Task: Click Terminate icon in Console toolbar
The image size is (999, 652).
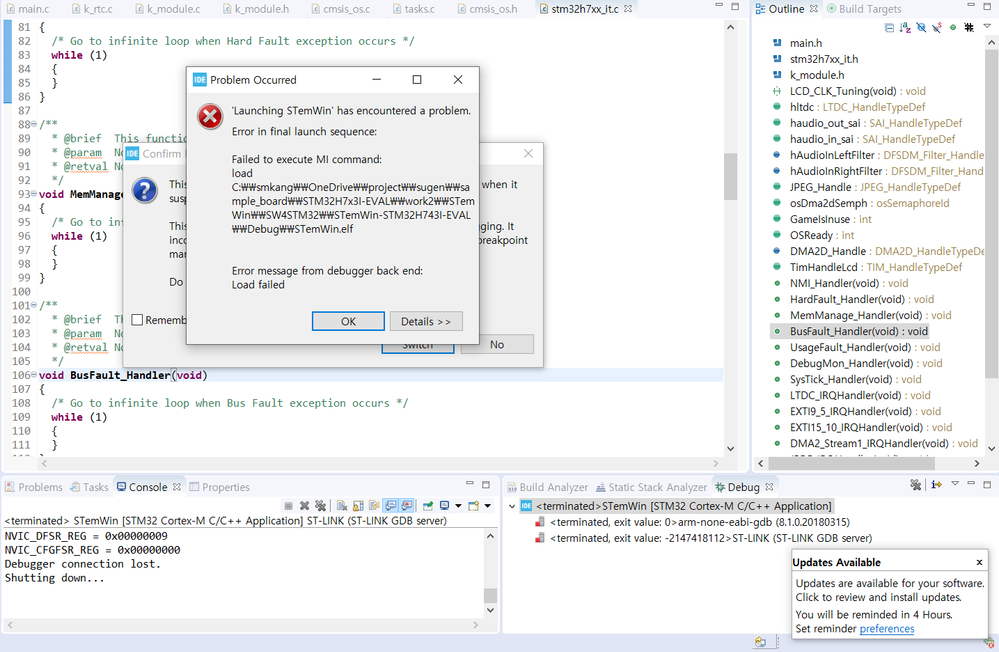Action: (x=289, y=505)
